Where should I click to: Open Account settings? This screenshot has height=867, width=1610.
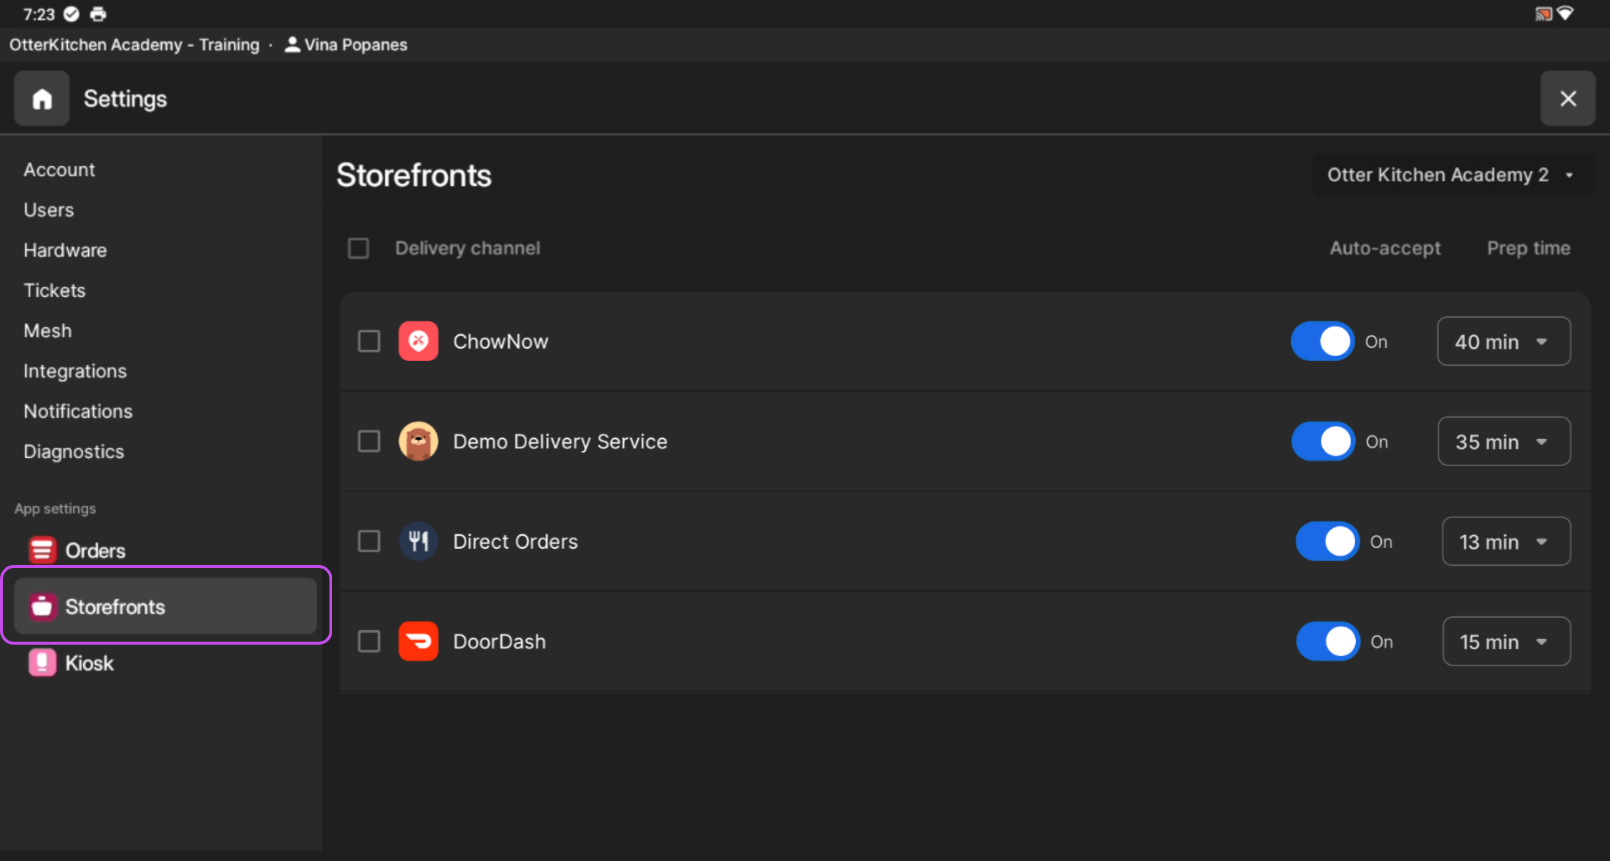coord(59,170)
